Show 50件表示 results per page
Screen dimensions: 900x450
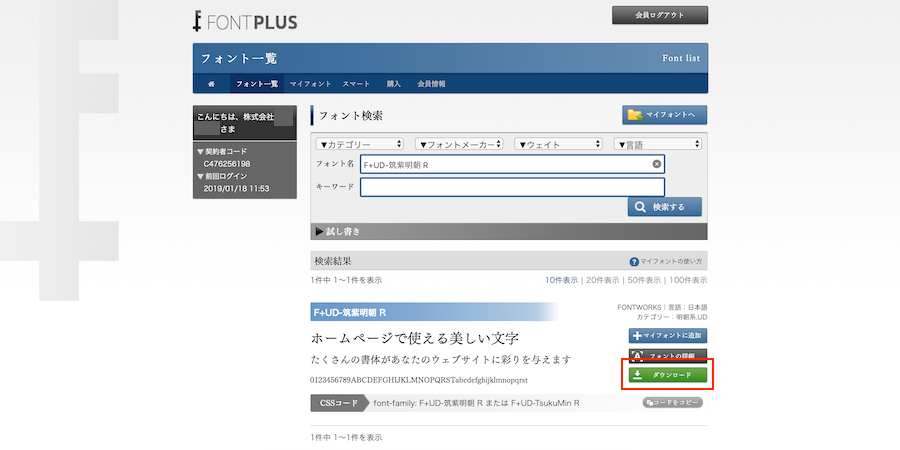pos(643,280)
